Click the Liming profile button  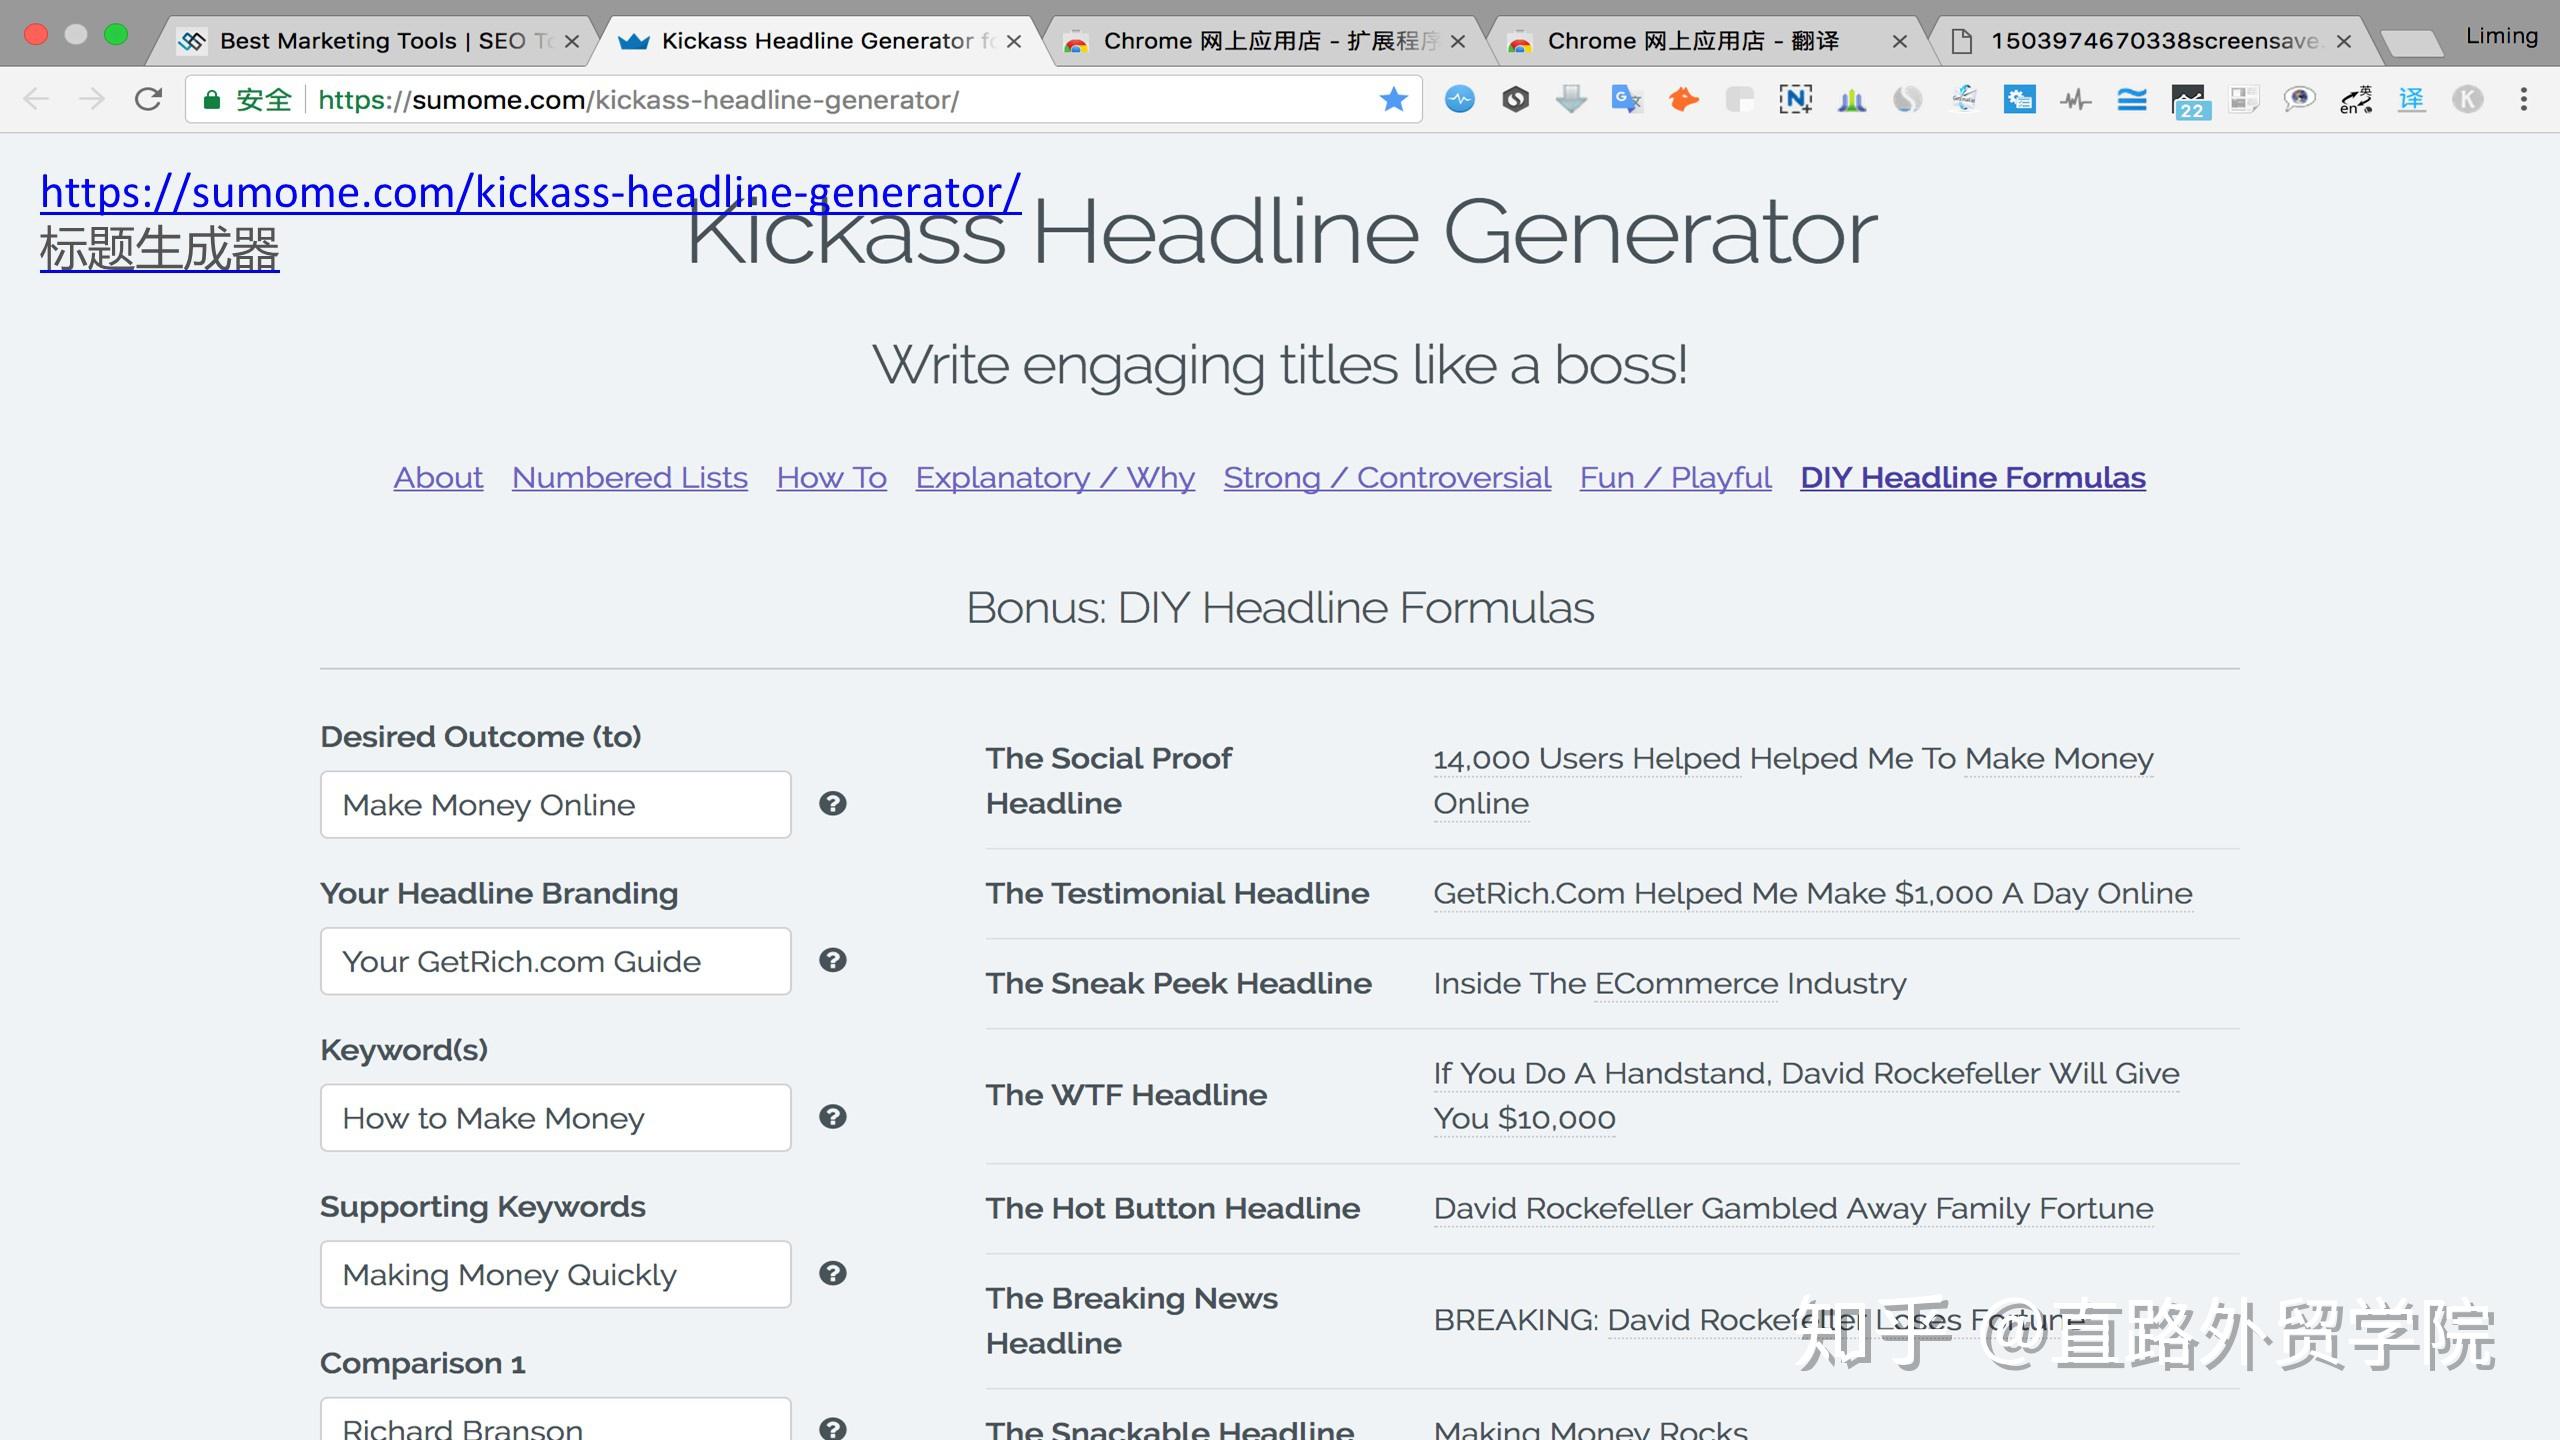(2501, 36)
